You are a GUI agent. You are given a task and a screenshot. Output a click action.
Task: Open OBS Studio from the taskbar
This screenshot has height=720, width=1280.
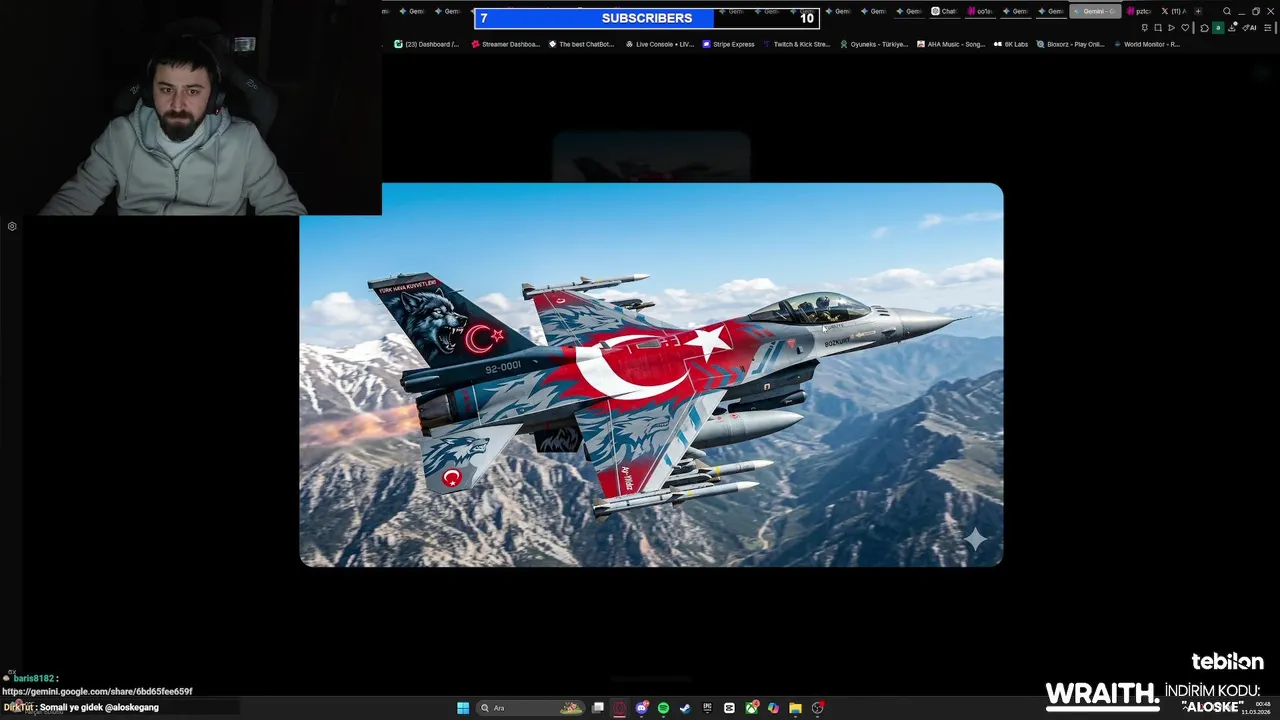tap(817, 708)
